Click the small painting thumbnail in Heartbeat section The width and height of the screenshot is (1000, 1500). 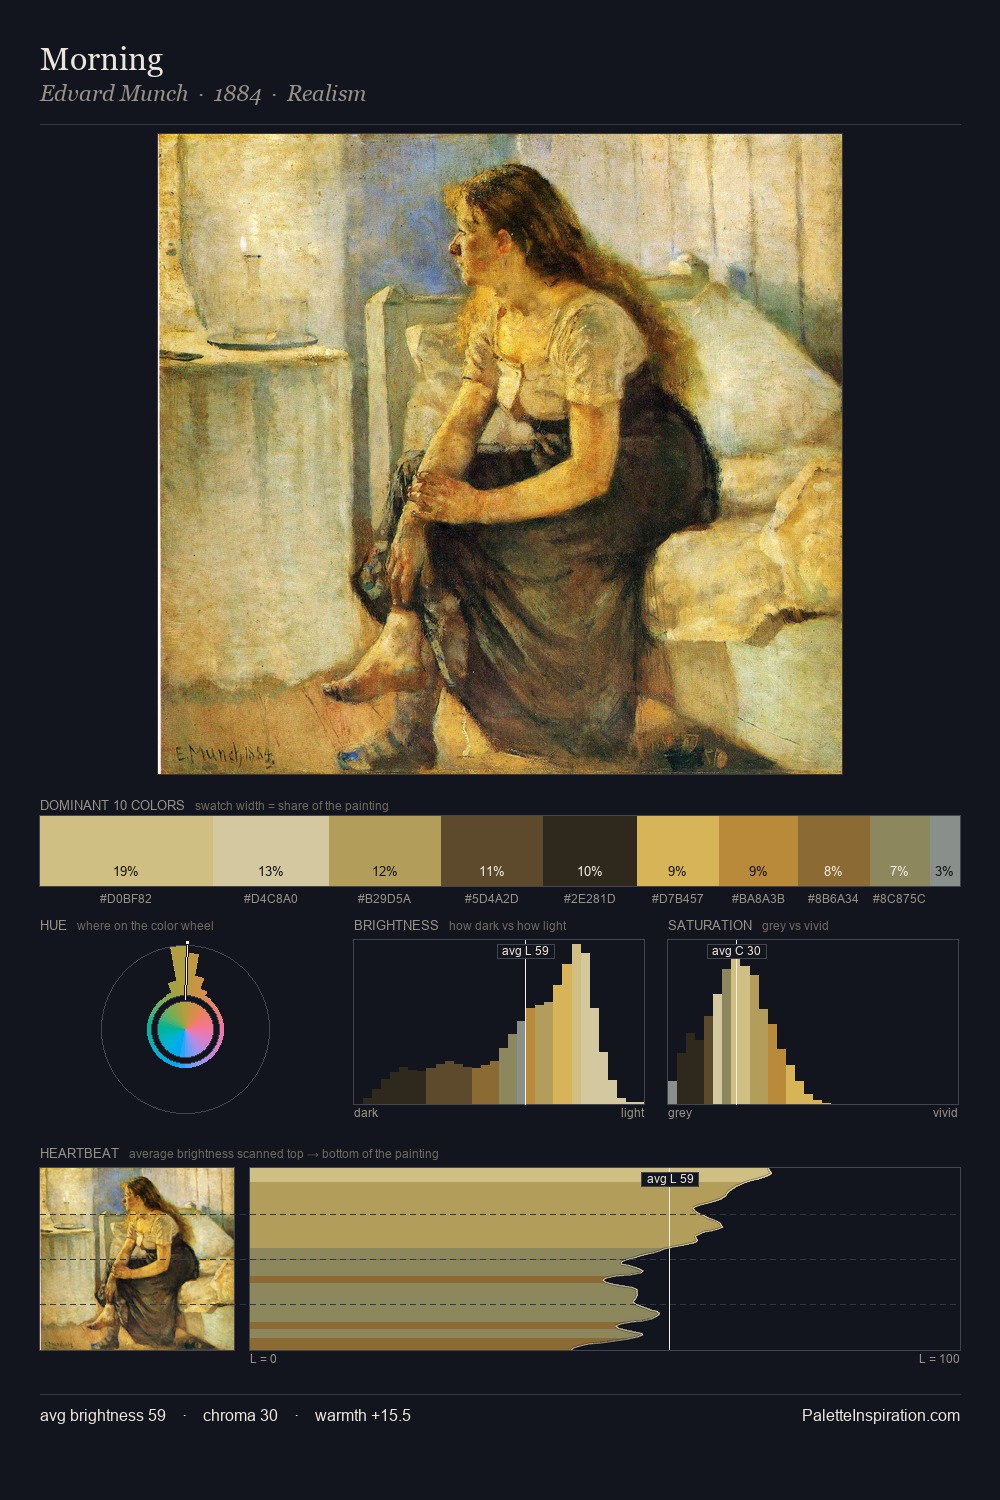click(137, 1259)
